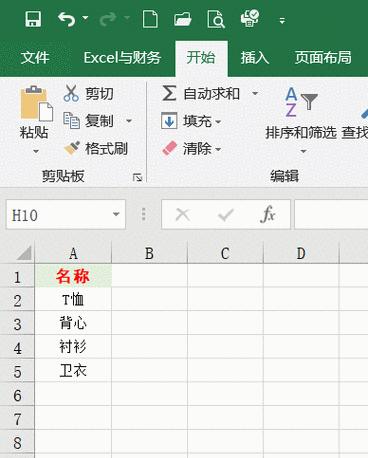Select row 7 header
368x458 pixels.
tap(17, 418)
